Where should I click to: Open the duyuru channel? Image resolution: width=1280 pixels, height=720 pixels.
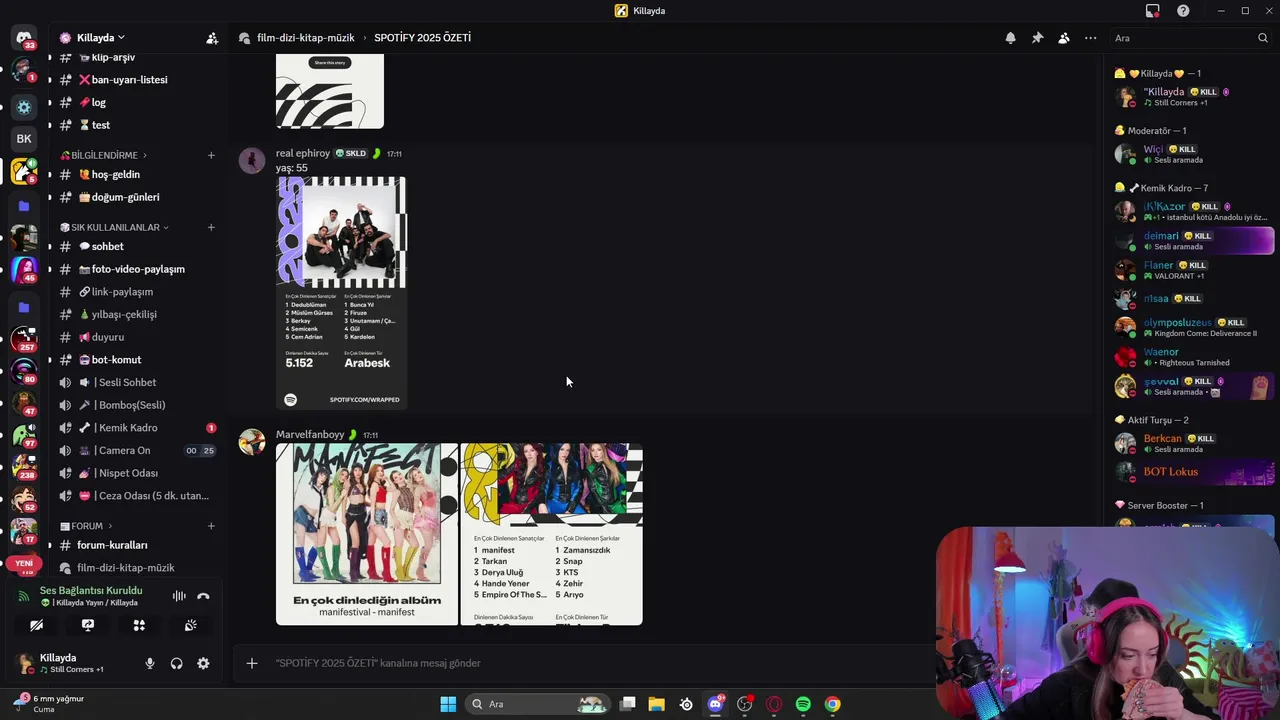pos(137,337)
